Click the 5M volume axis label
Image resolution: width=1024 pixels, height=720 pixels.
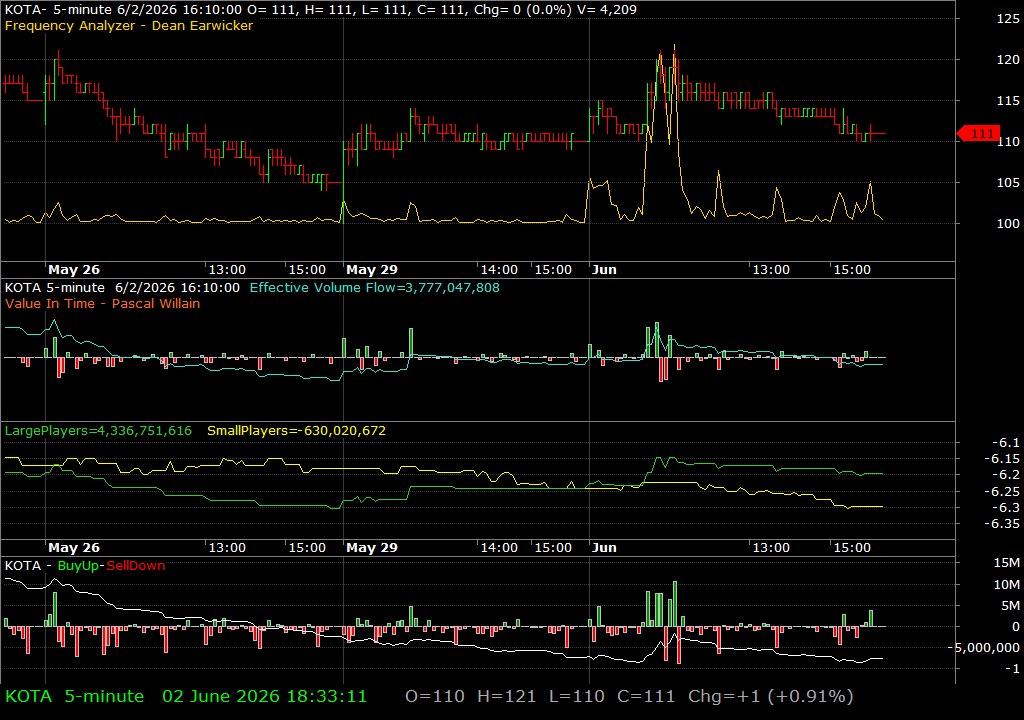pyautogui.click(x=1010, y=606)
